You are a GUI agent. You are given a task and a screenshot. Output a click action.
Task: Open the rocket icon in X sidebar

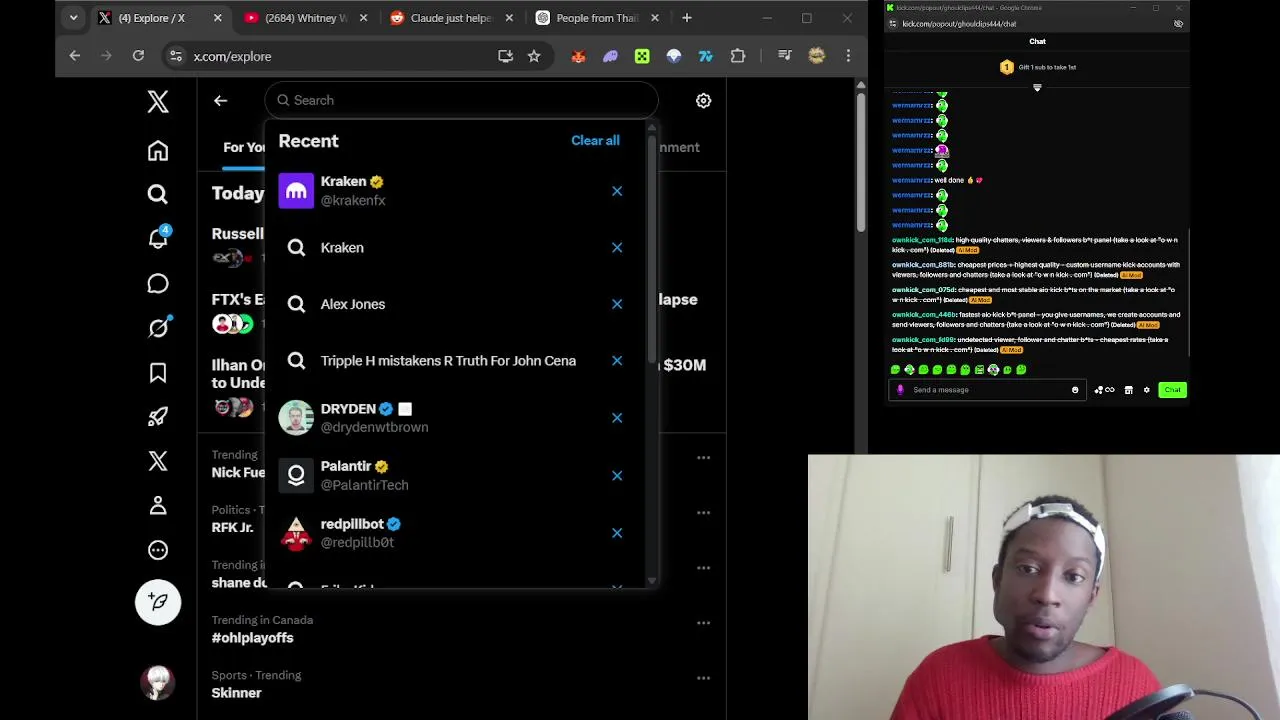(x=158, y=417)
